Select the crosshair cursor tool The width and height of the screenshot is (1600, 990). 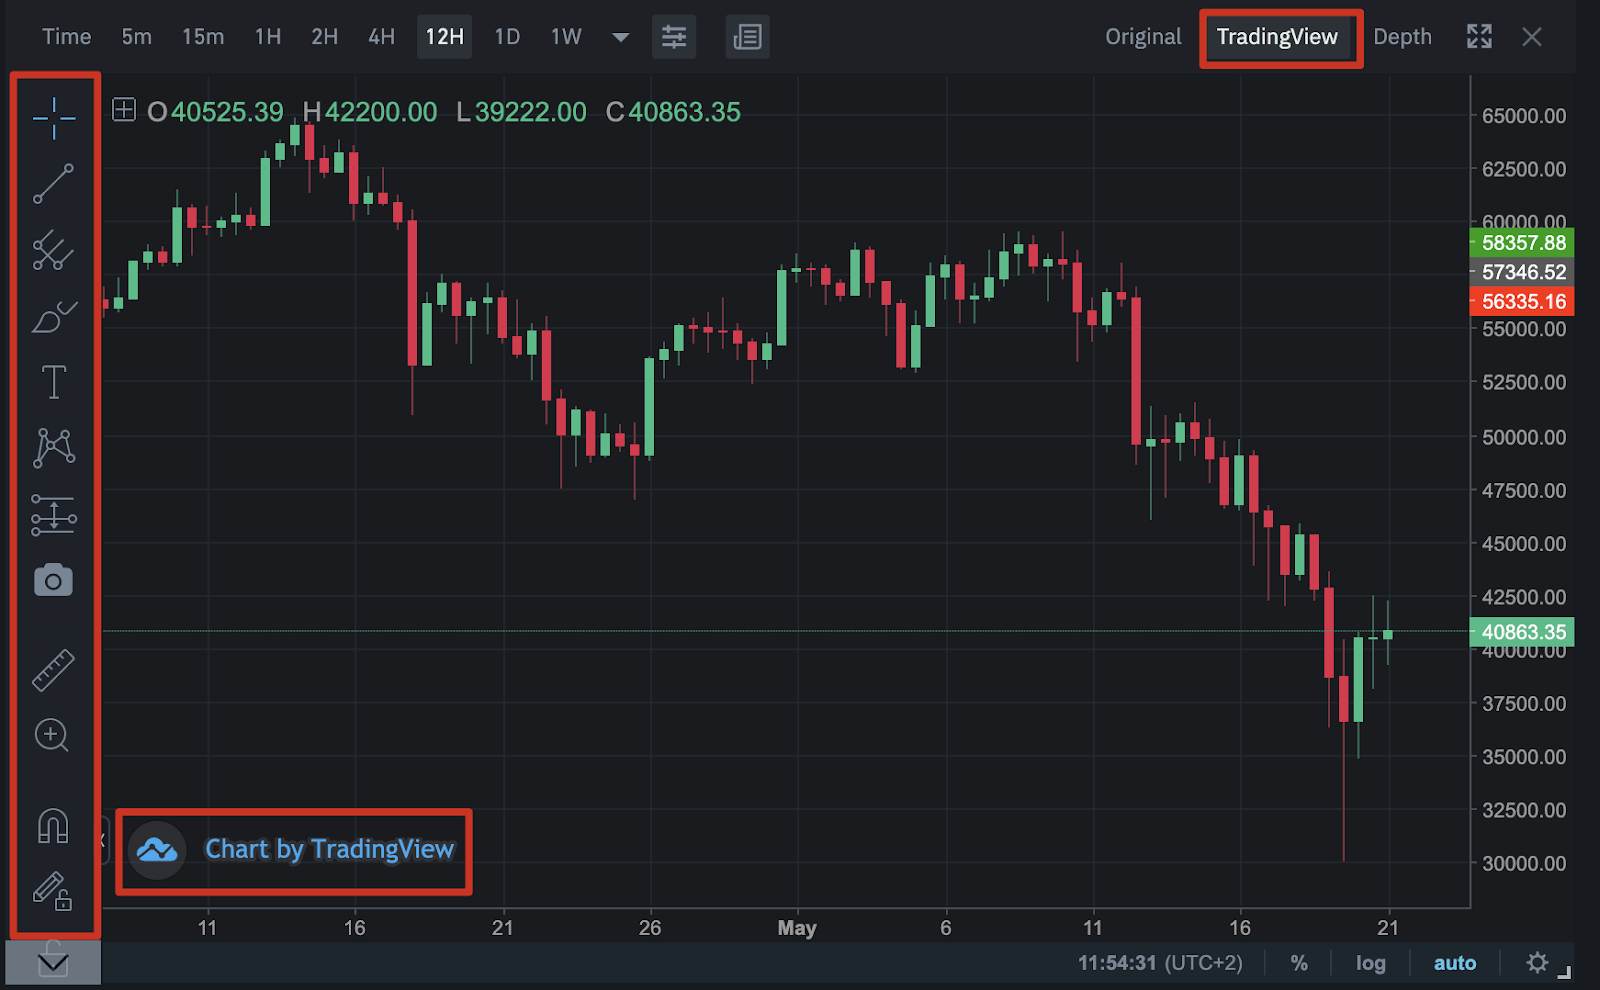point(55,118)
